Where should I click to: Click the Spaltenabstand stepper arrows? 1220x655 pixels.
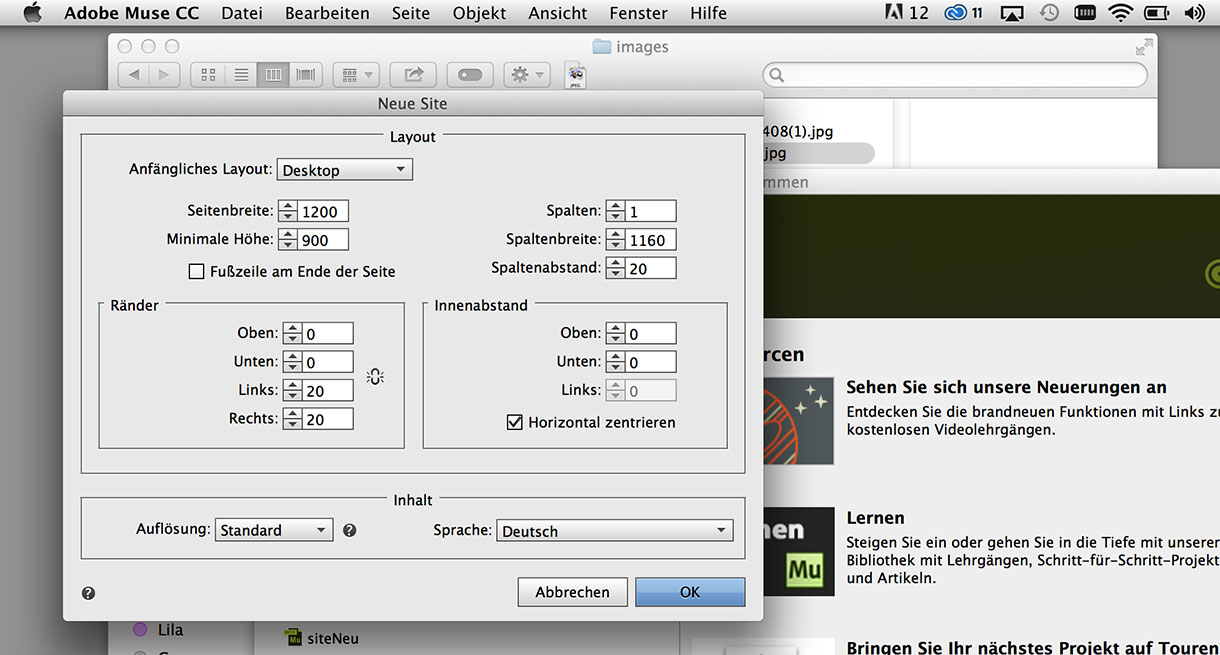coord(615,268)
